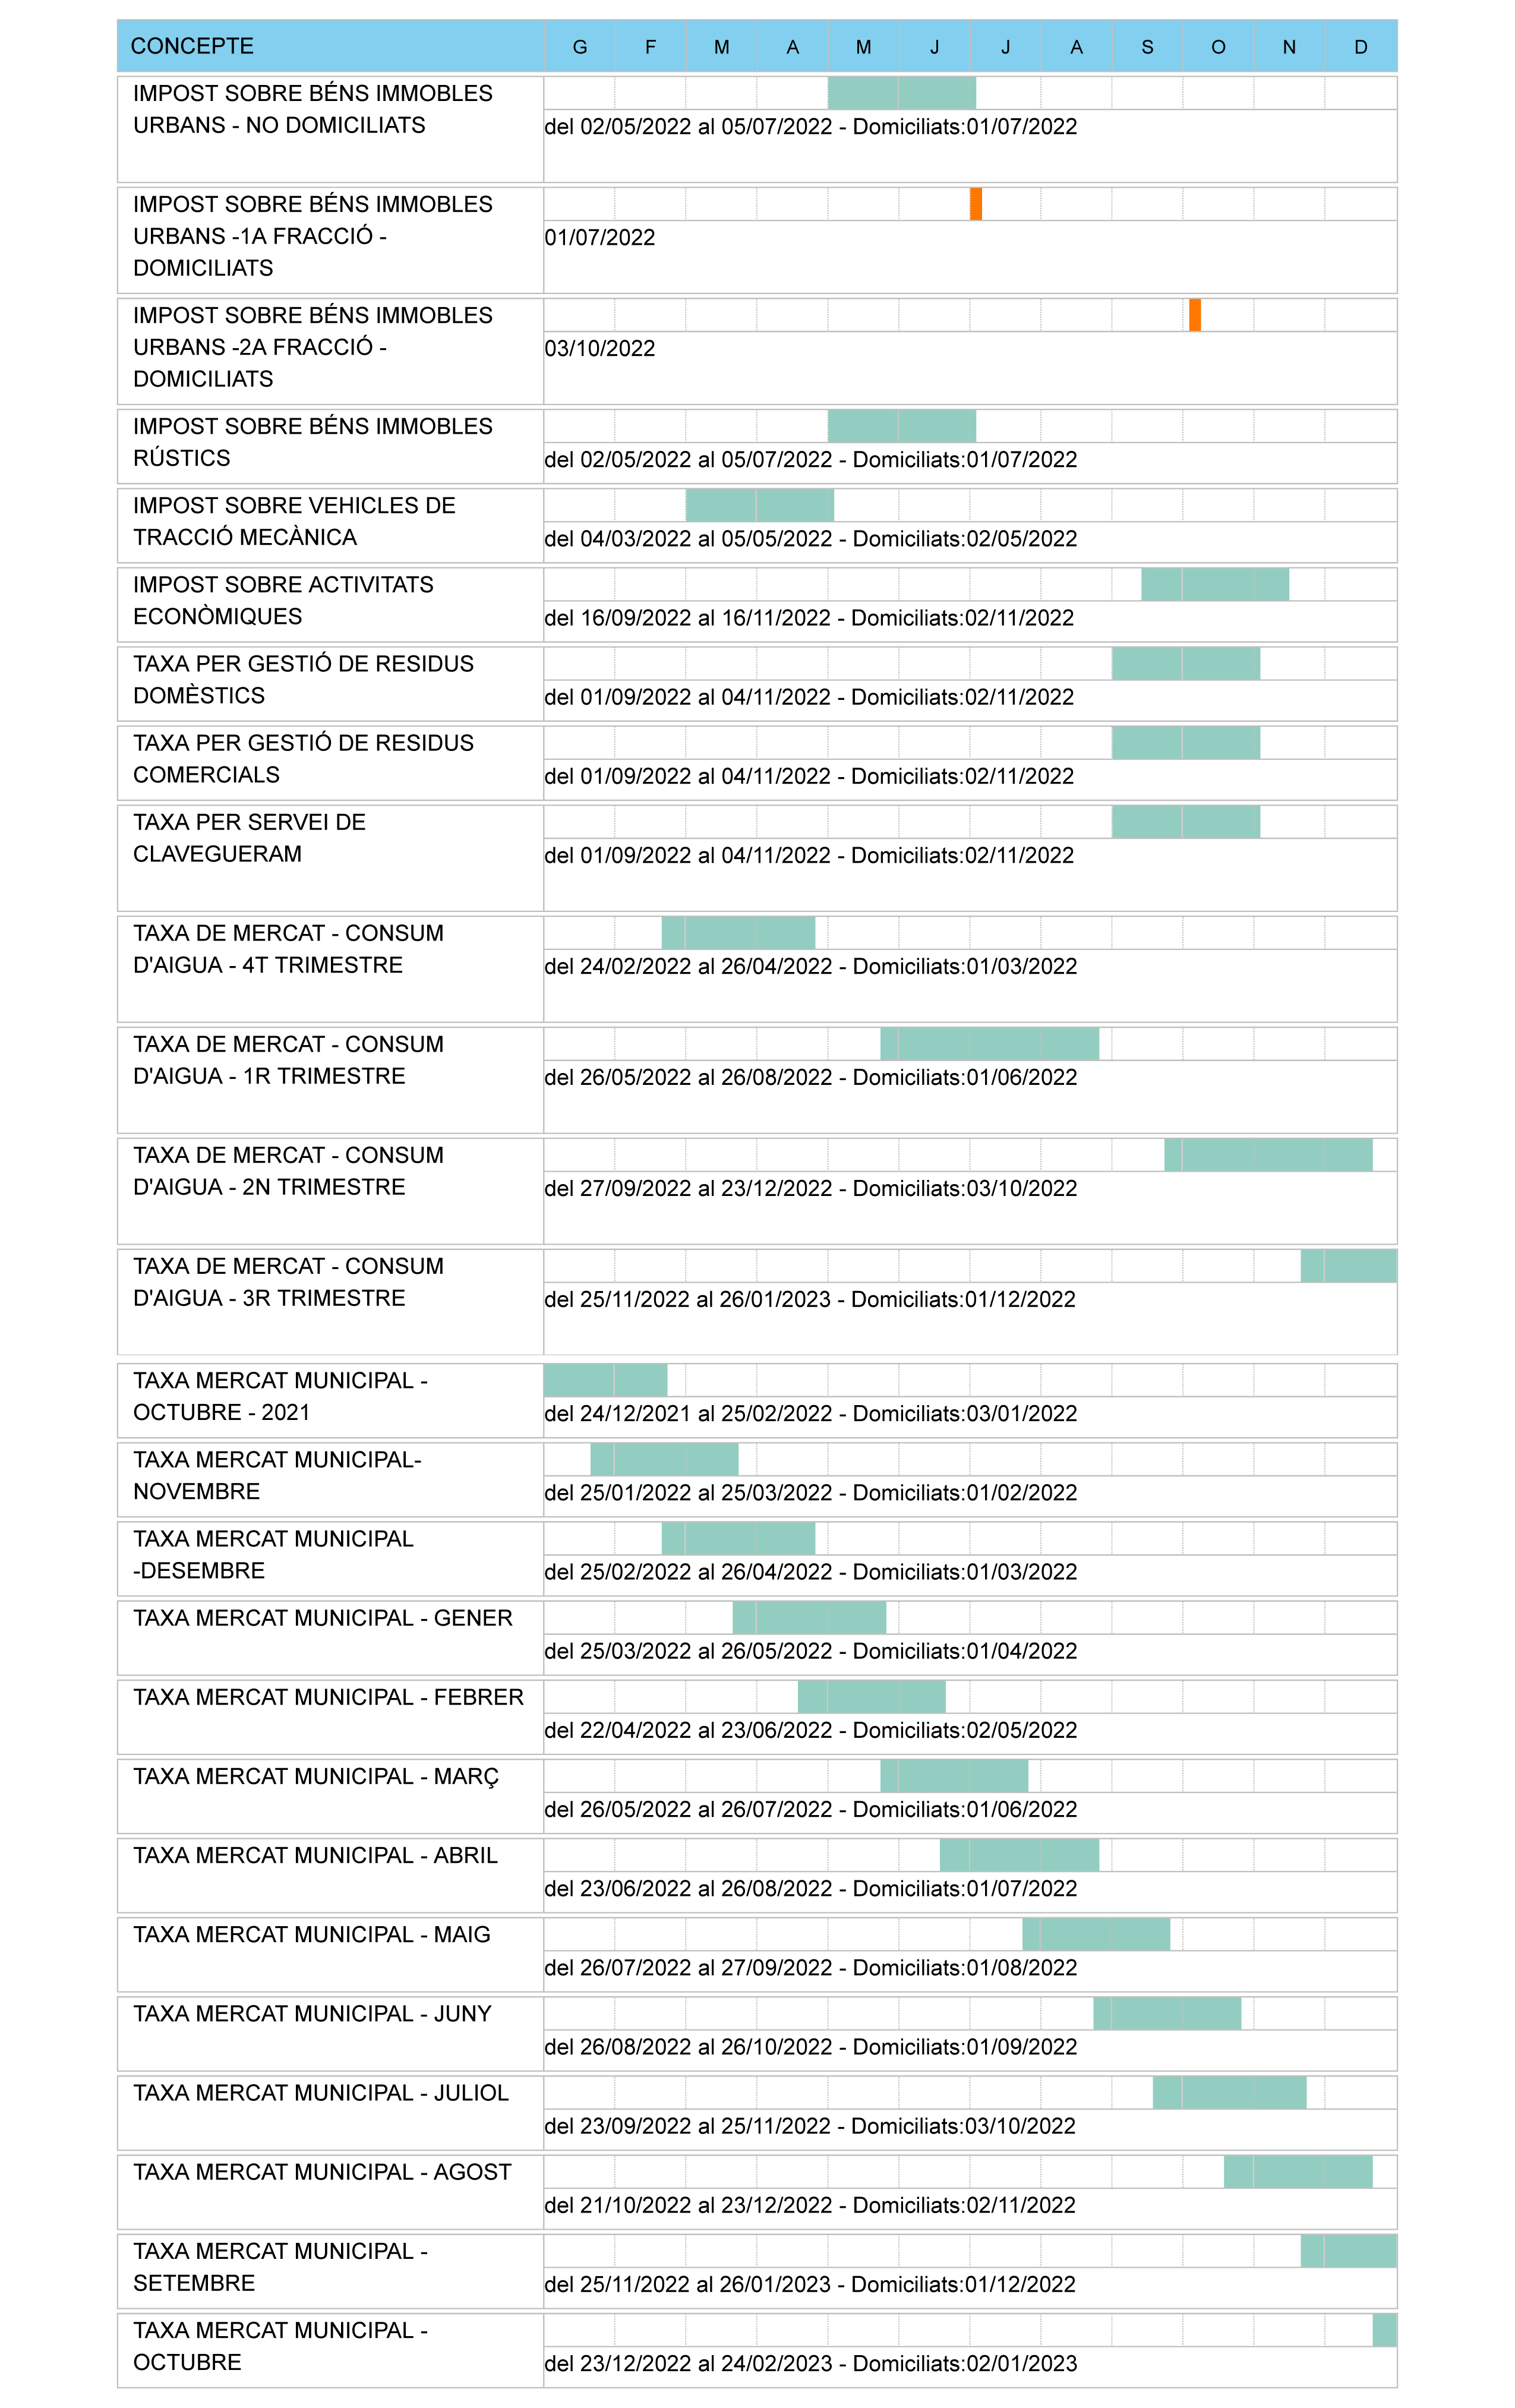Select TAXA MERCAT MUNICIPAL - MARÇ label

click(315, 1776)
